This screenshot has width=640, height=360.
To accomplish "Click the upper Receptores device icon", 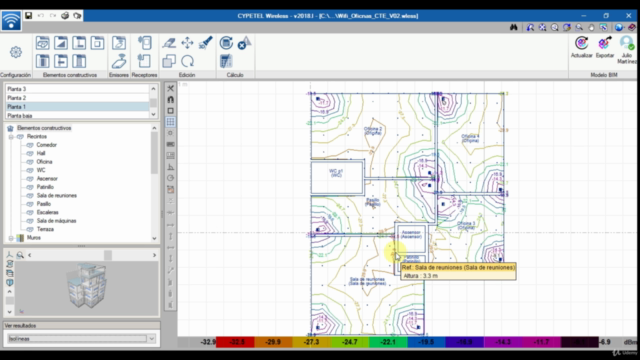I will (x=144, y=43).
